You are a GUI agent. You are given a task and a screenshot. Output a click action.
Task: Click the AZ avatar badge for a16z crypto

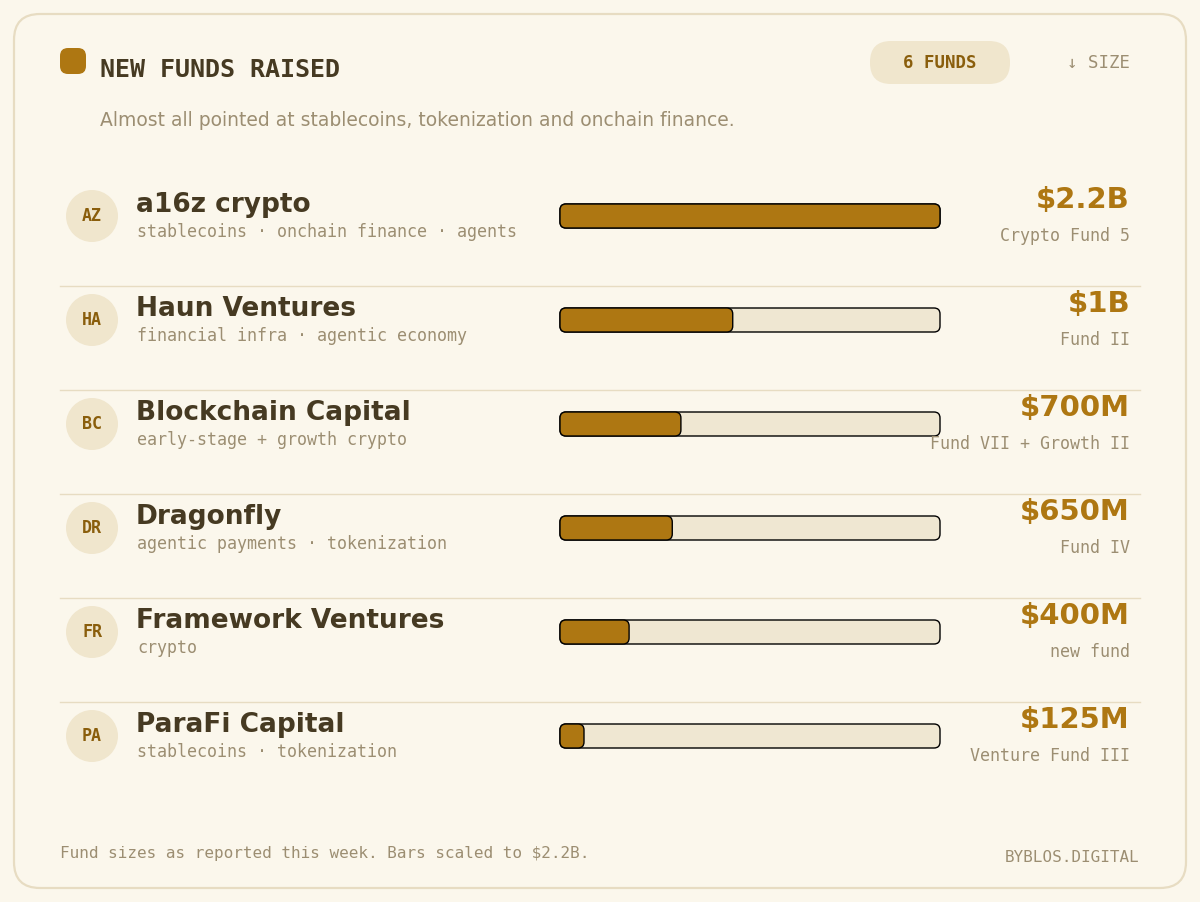coord(92,216)
